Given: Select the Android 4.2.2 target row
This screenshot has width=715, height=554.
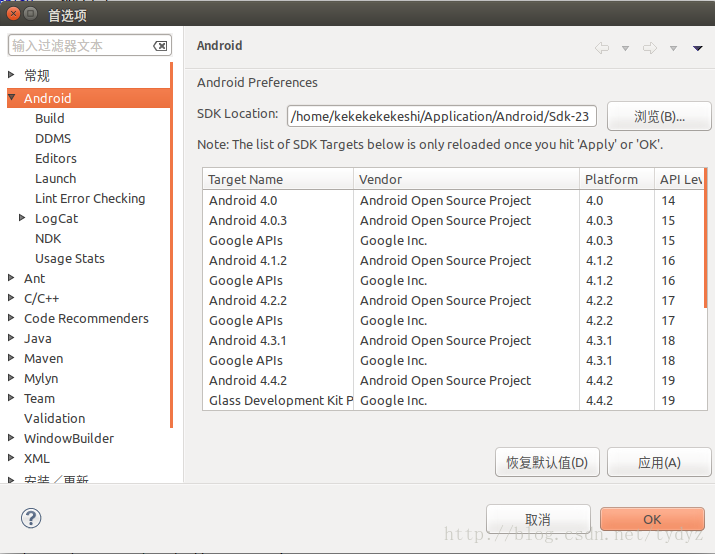Looking at the screenshot, I should 454,300.
